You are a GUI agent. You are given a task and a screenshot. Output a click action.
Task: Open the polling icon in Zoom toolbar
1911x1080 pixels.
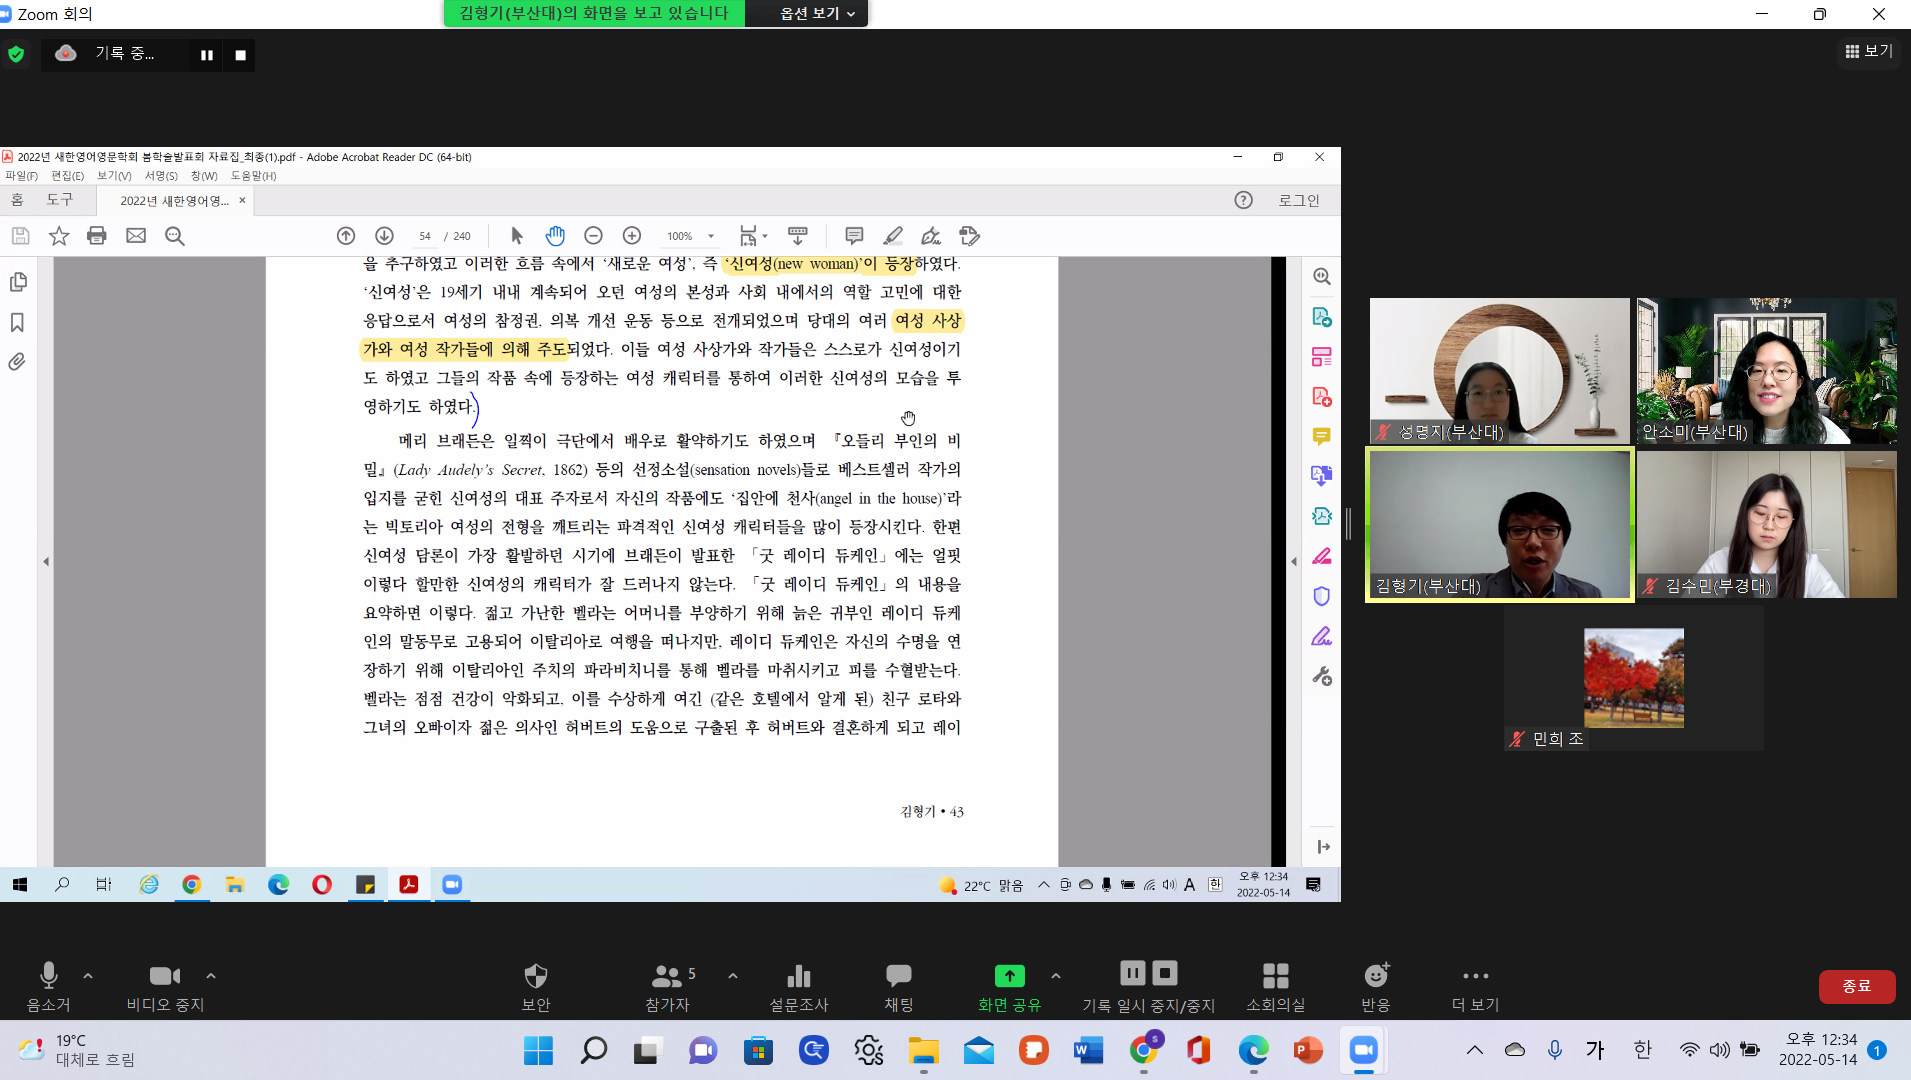[798, 985]
